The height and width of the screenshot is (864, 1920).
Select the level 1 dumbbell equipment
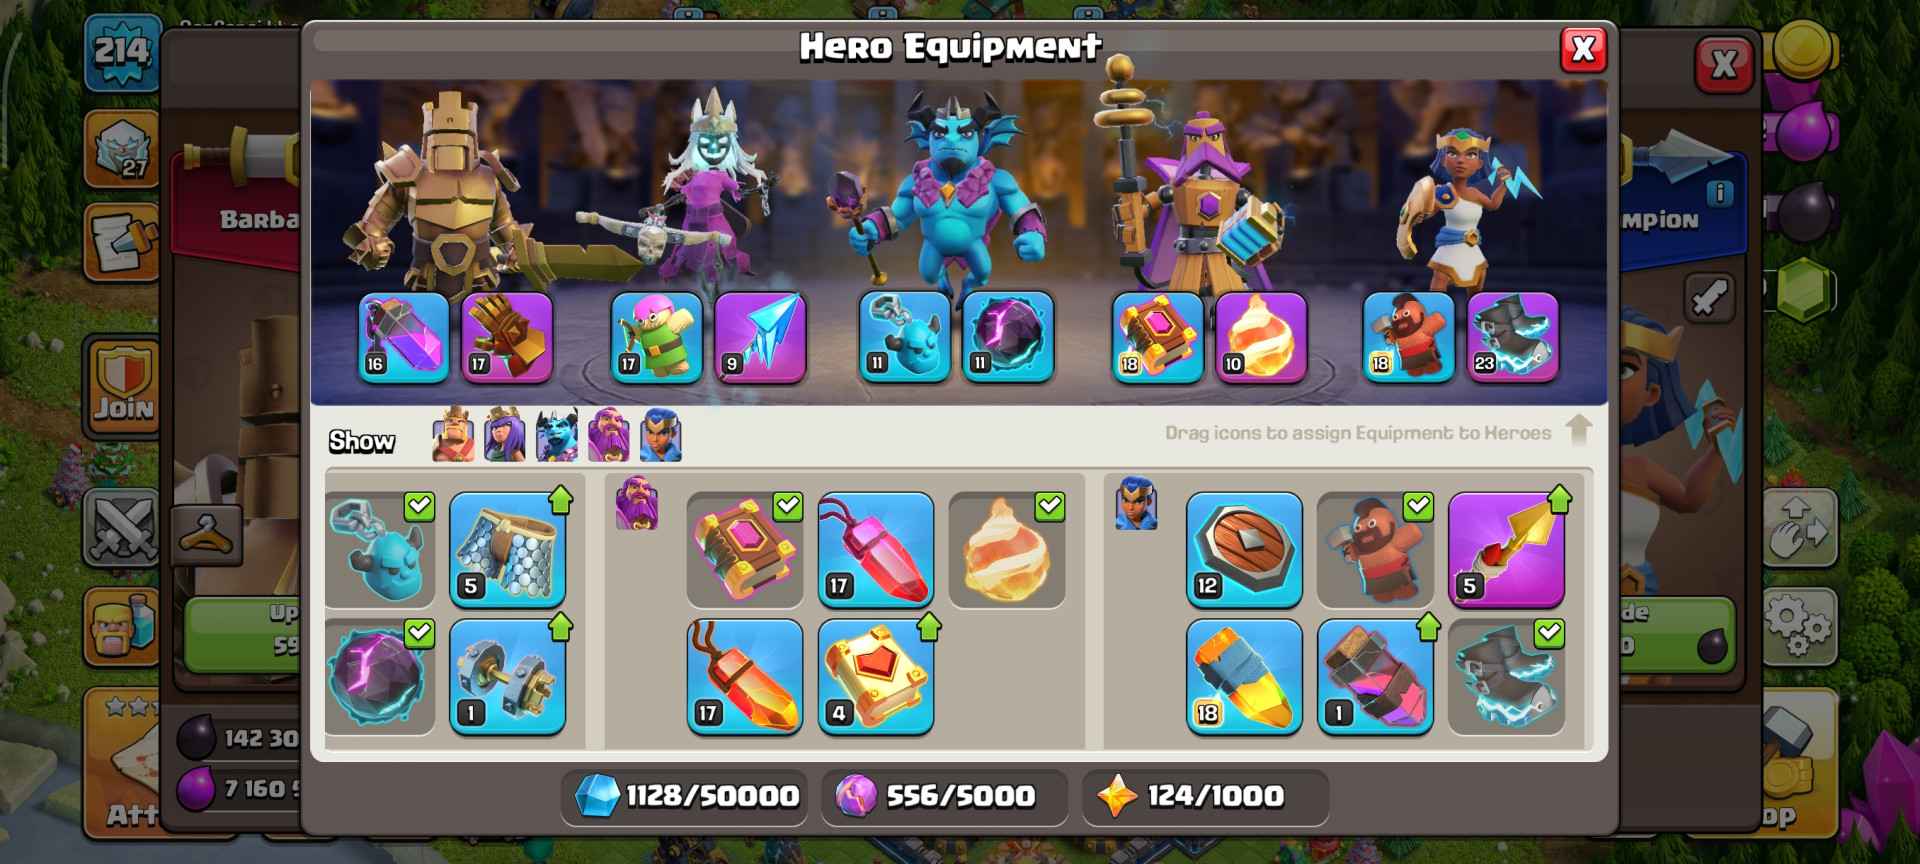click(508, 677)
